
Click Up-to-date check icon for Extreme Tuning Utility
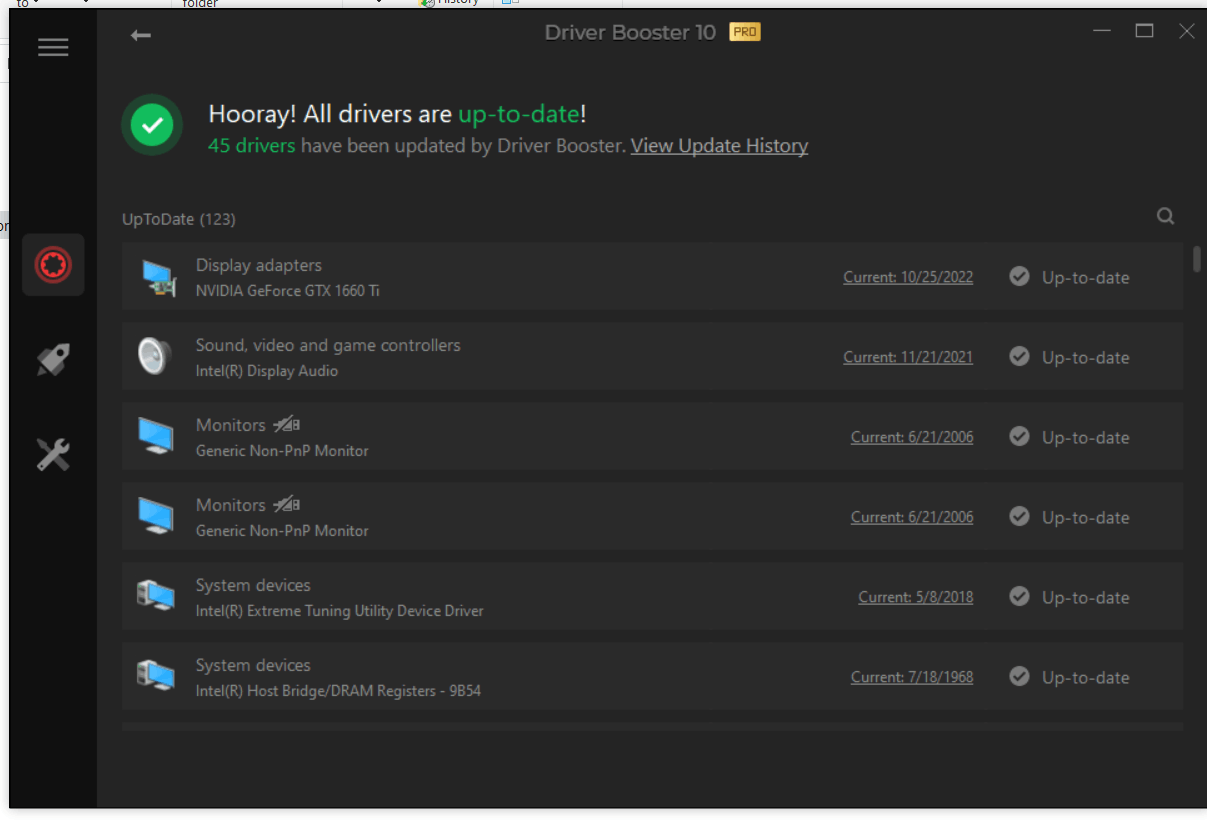(1019, 597)
